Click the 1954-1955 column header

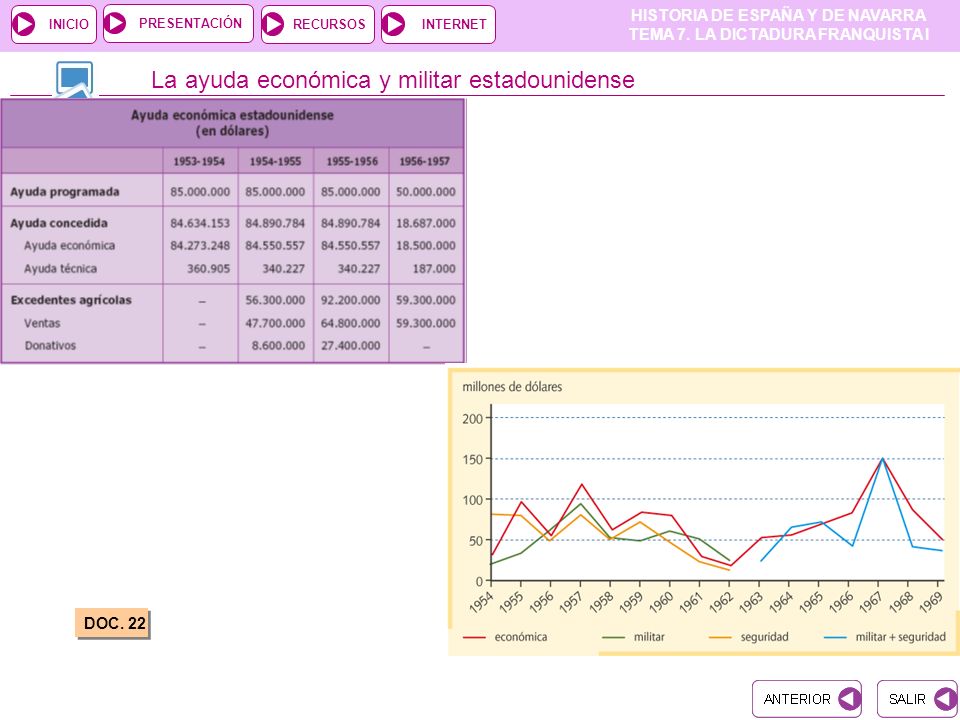pos(276,162)
